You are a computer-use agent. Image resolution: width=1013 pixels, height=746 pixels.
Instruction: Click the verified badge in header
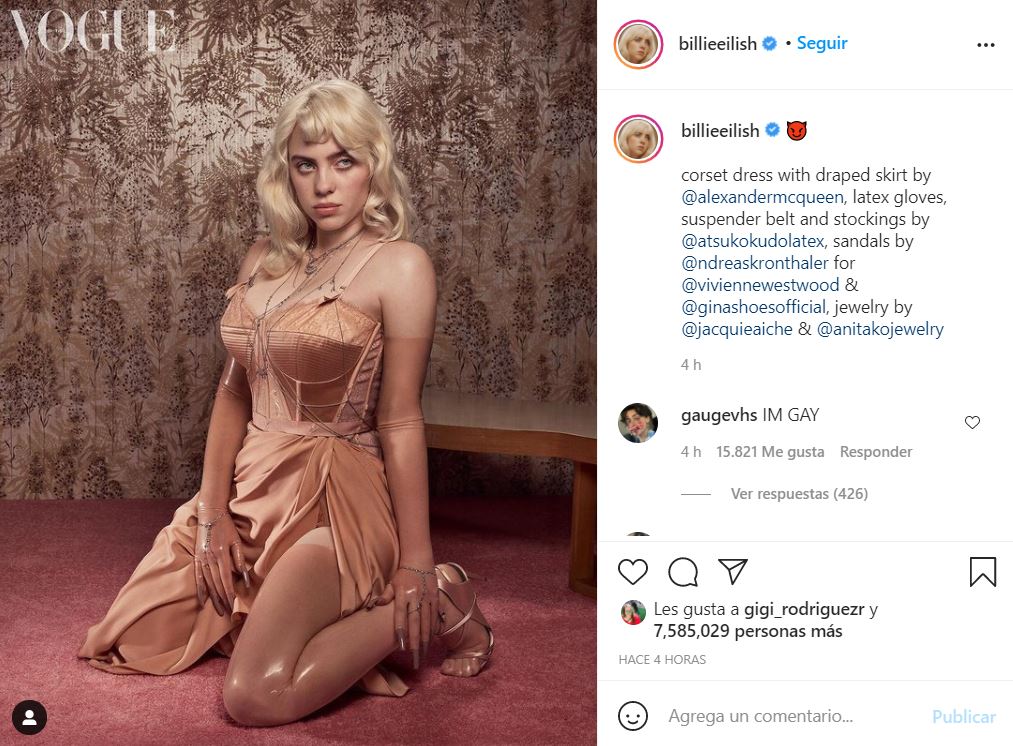(769, 43)
